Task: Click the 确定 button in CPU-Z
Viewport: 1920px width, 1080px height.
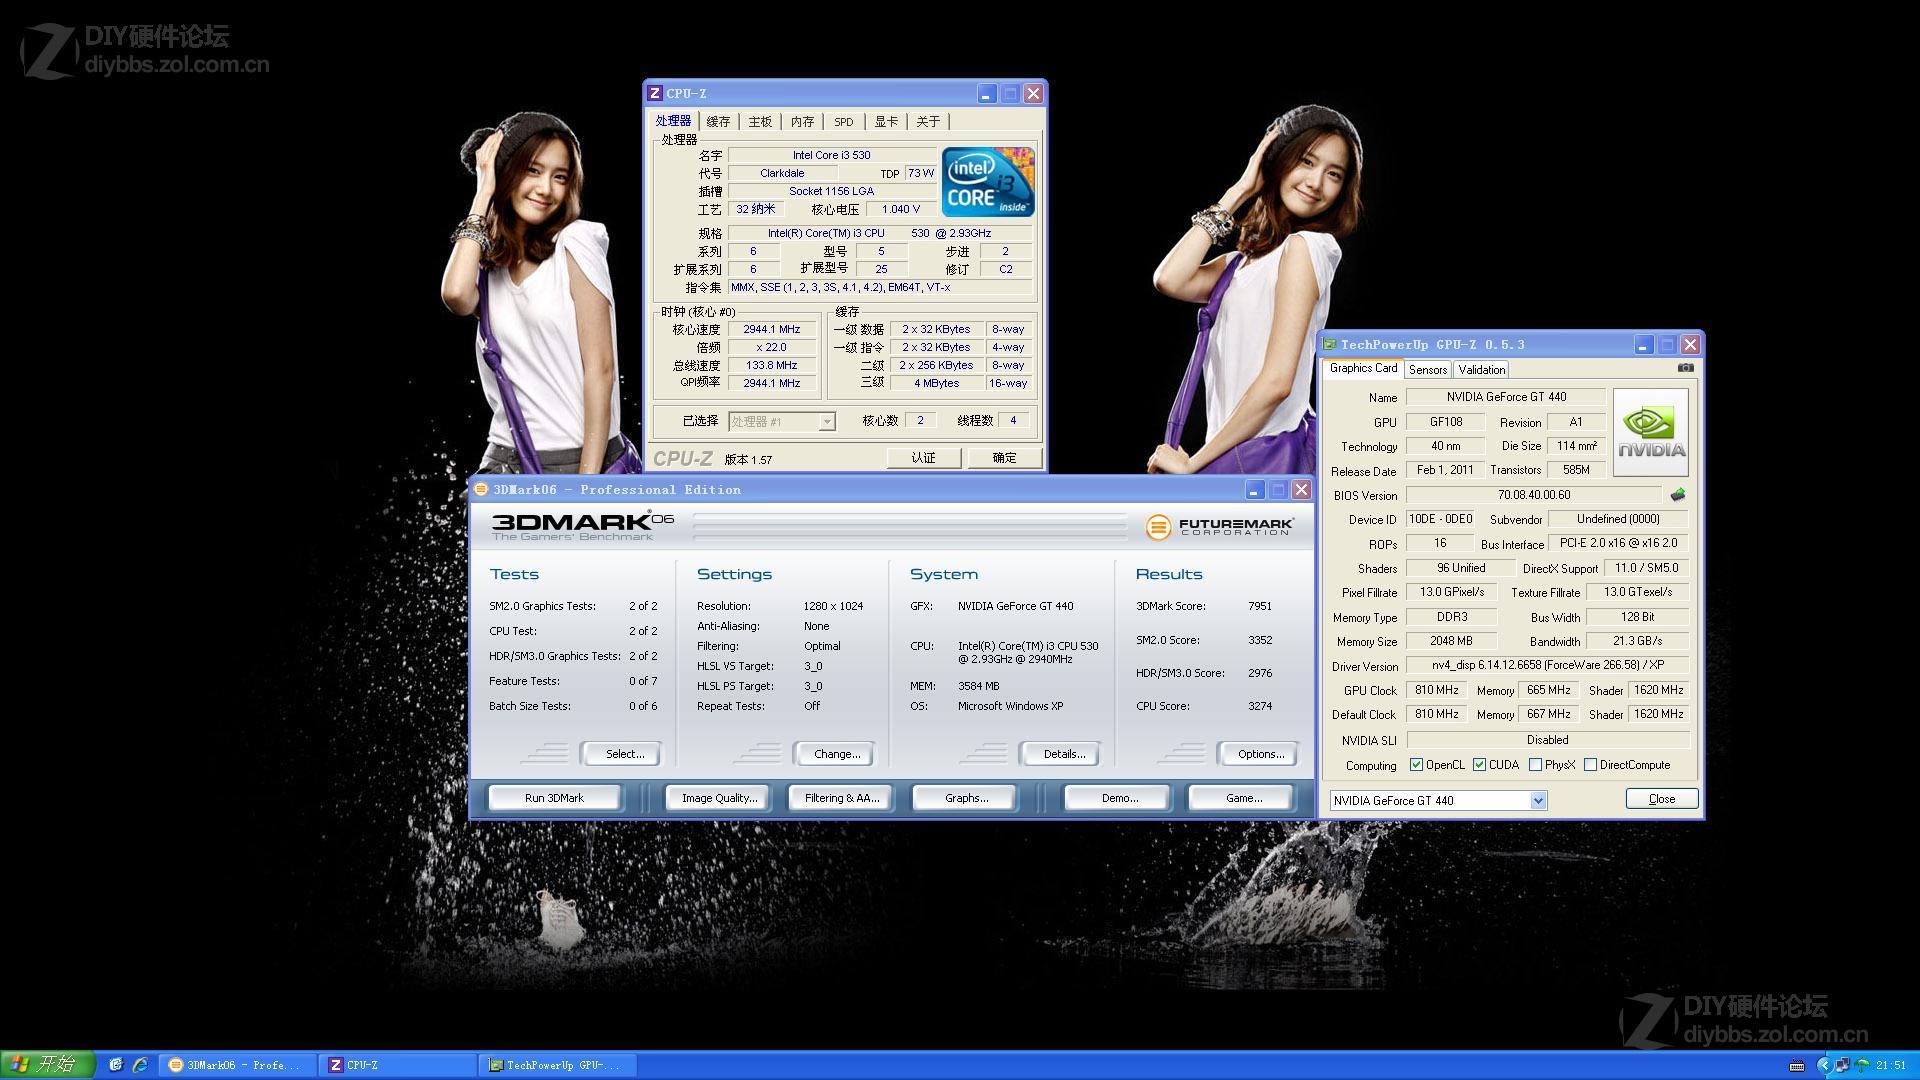Action: tap(1004, 458)
